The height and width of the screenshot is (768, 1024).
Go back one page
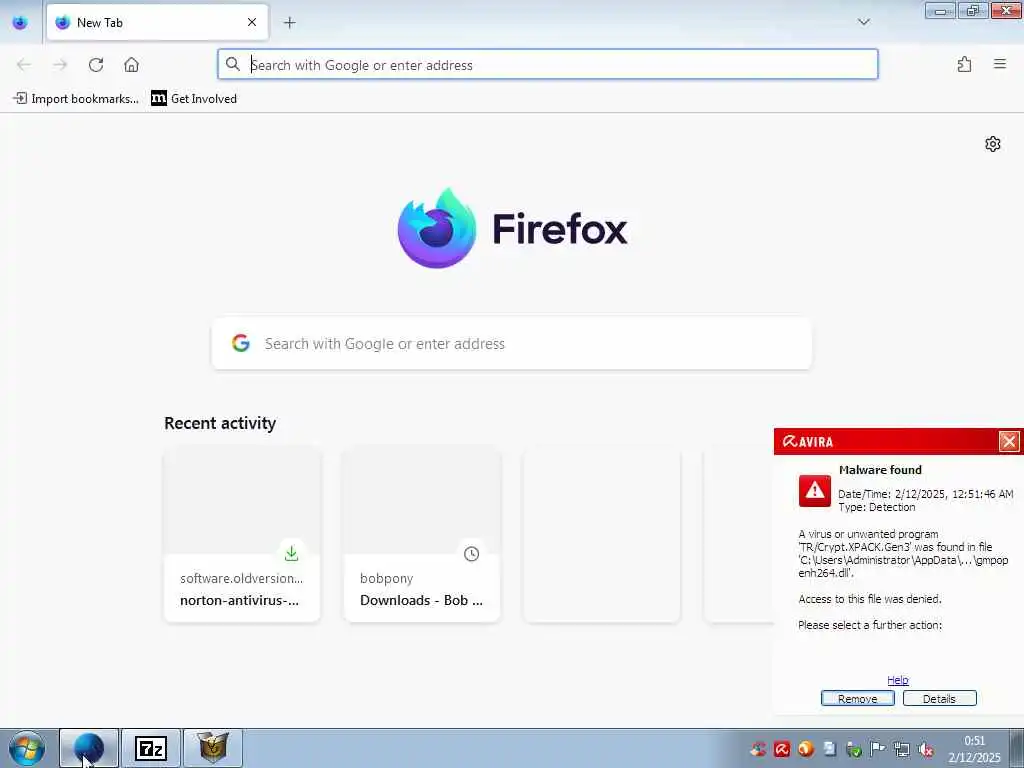24,65
